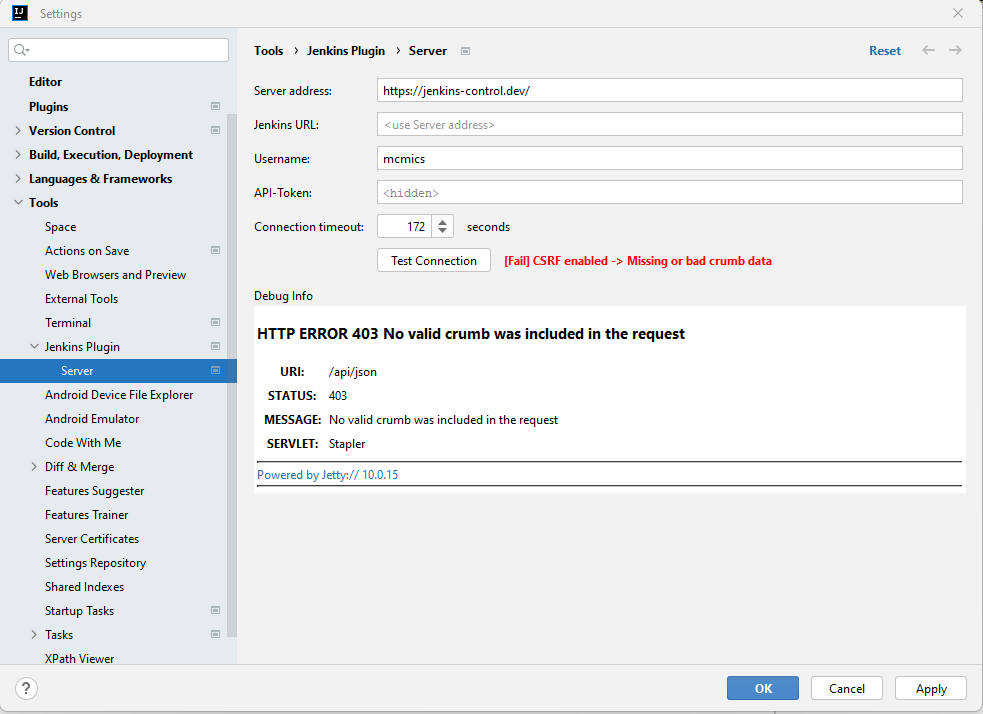Click the red CSRF fail message
The width and height of the screenshot is (983, 714).
(638, 261)
